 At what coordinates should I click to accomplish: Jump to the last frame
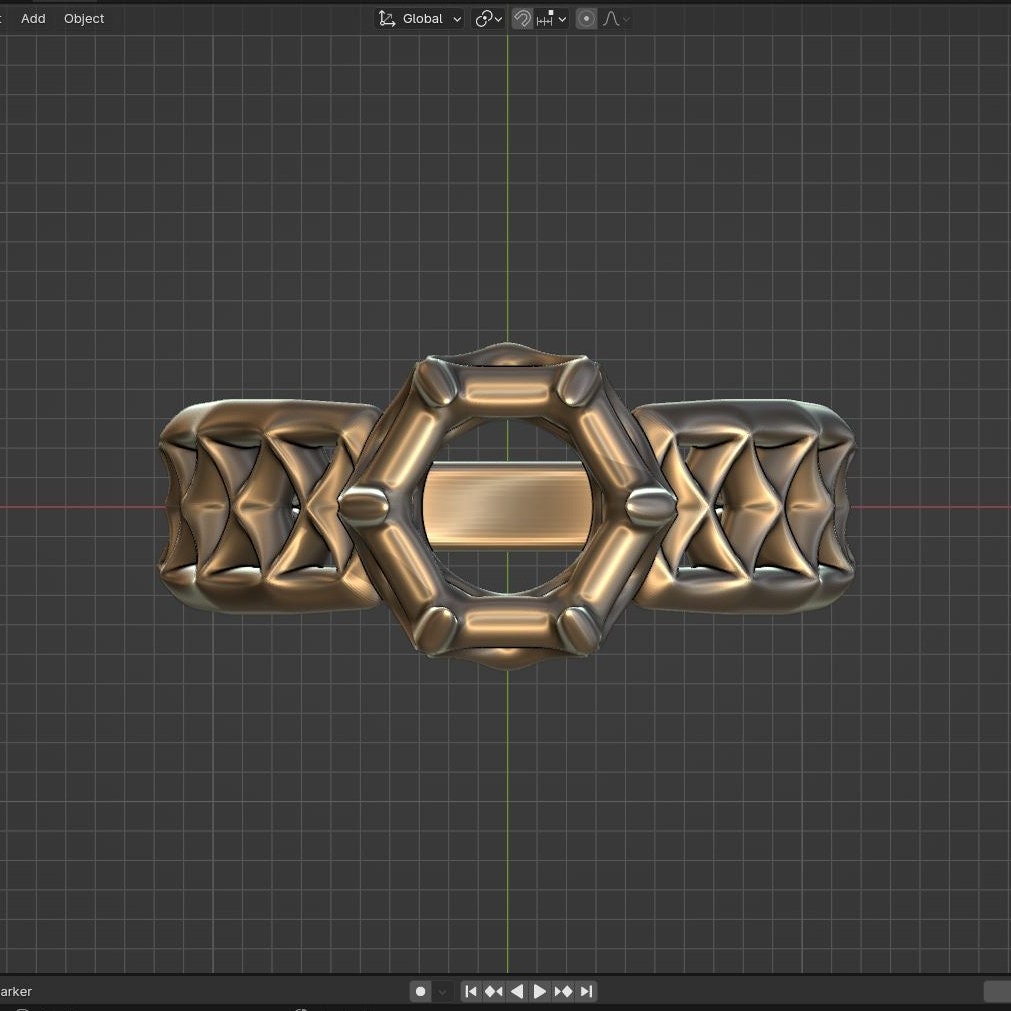(x=586, y=991)
